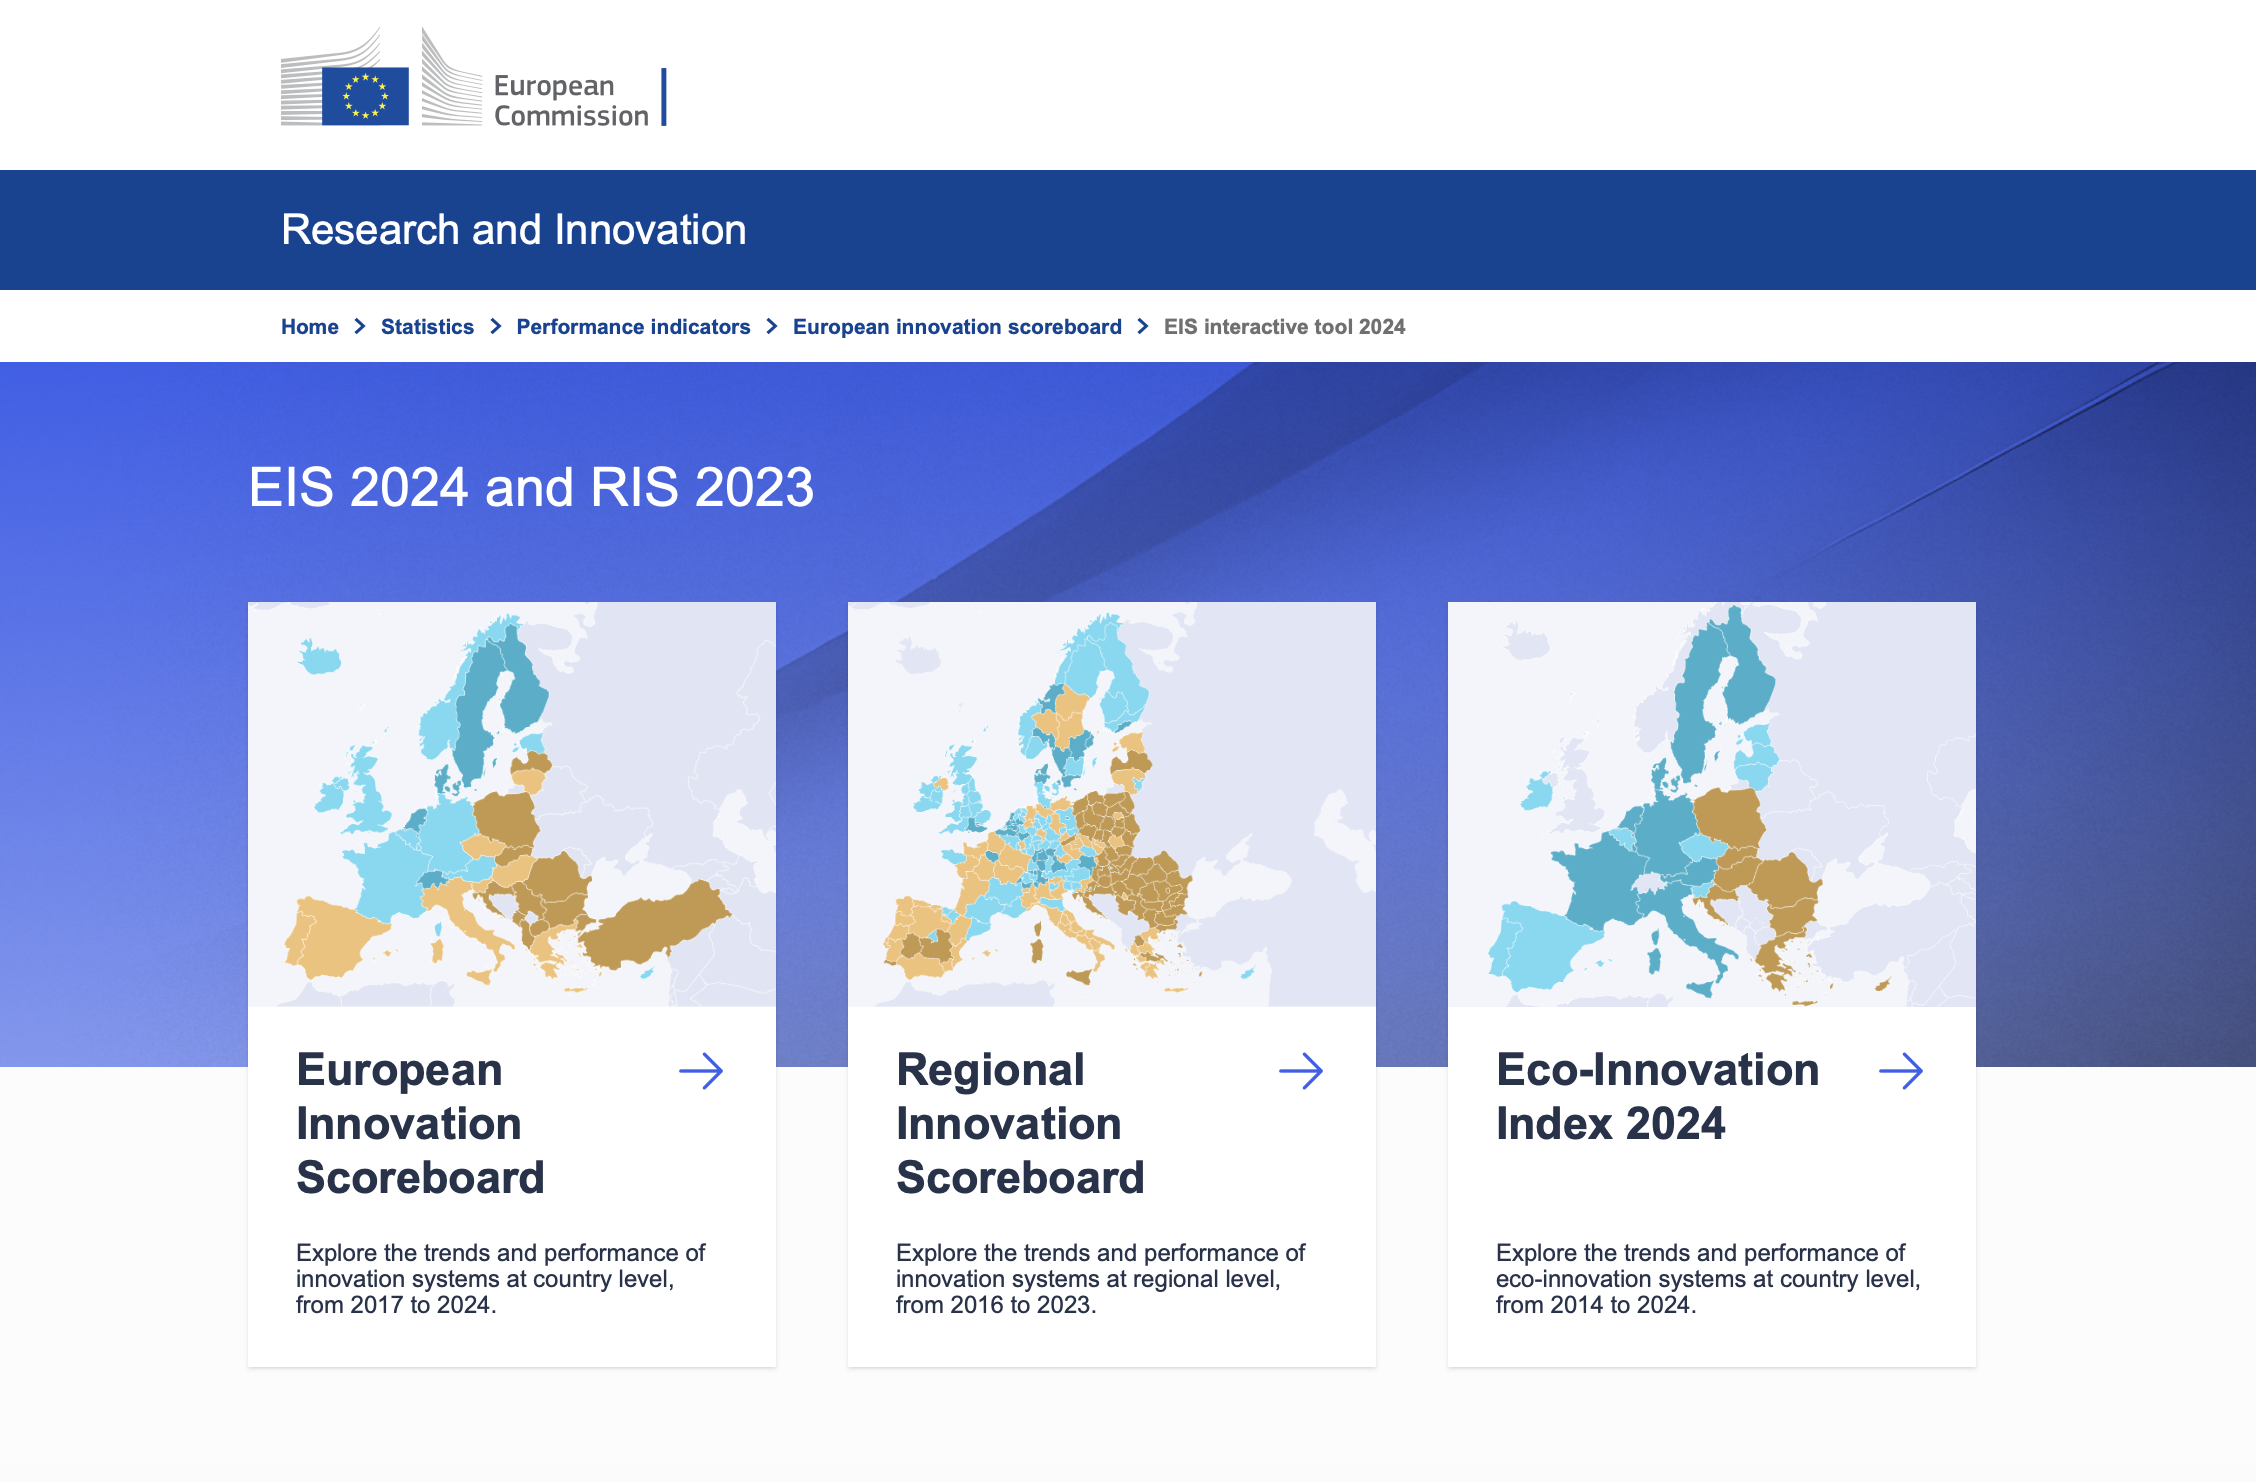Click the Eco-Innovation Index 2024 heading
This screenshot has width=2256, height=1482.
click(x=1657, y=1097)
